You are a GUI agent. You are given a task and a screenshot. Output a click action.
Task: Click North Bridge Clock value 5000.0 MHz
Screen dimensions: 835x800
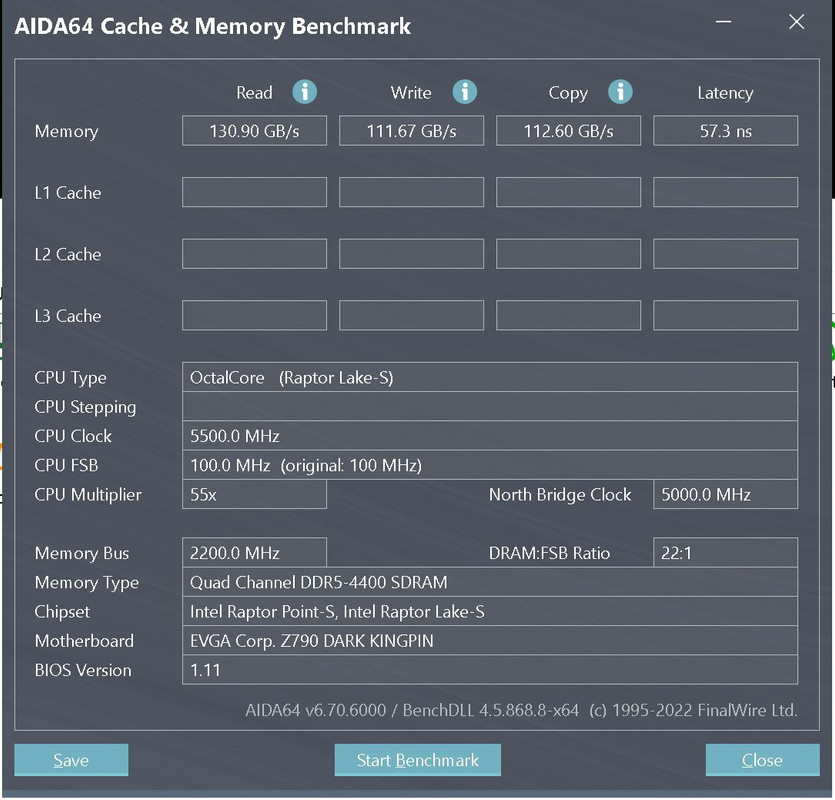725,494
